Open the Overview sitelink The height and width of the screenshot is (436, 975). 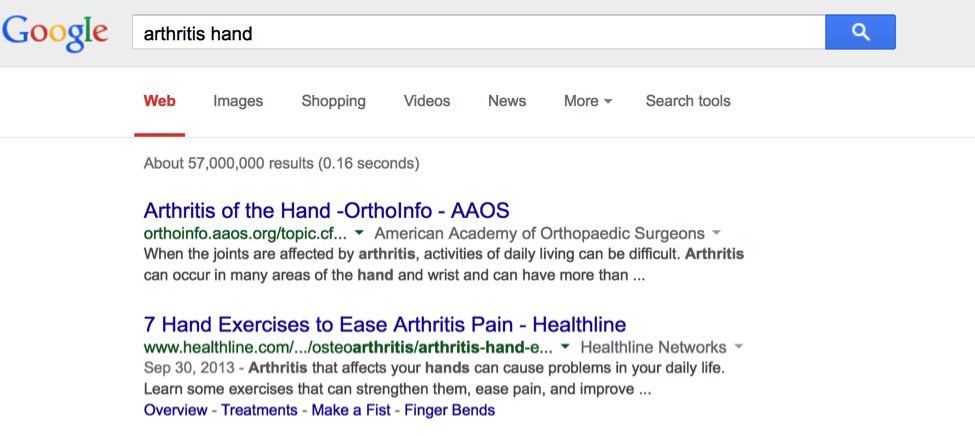[x=175, y=410]
